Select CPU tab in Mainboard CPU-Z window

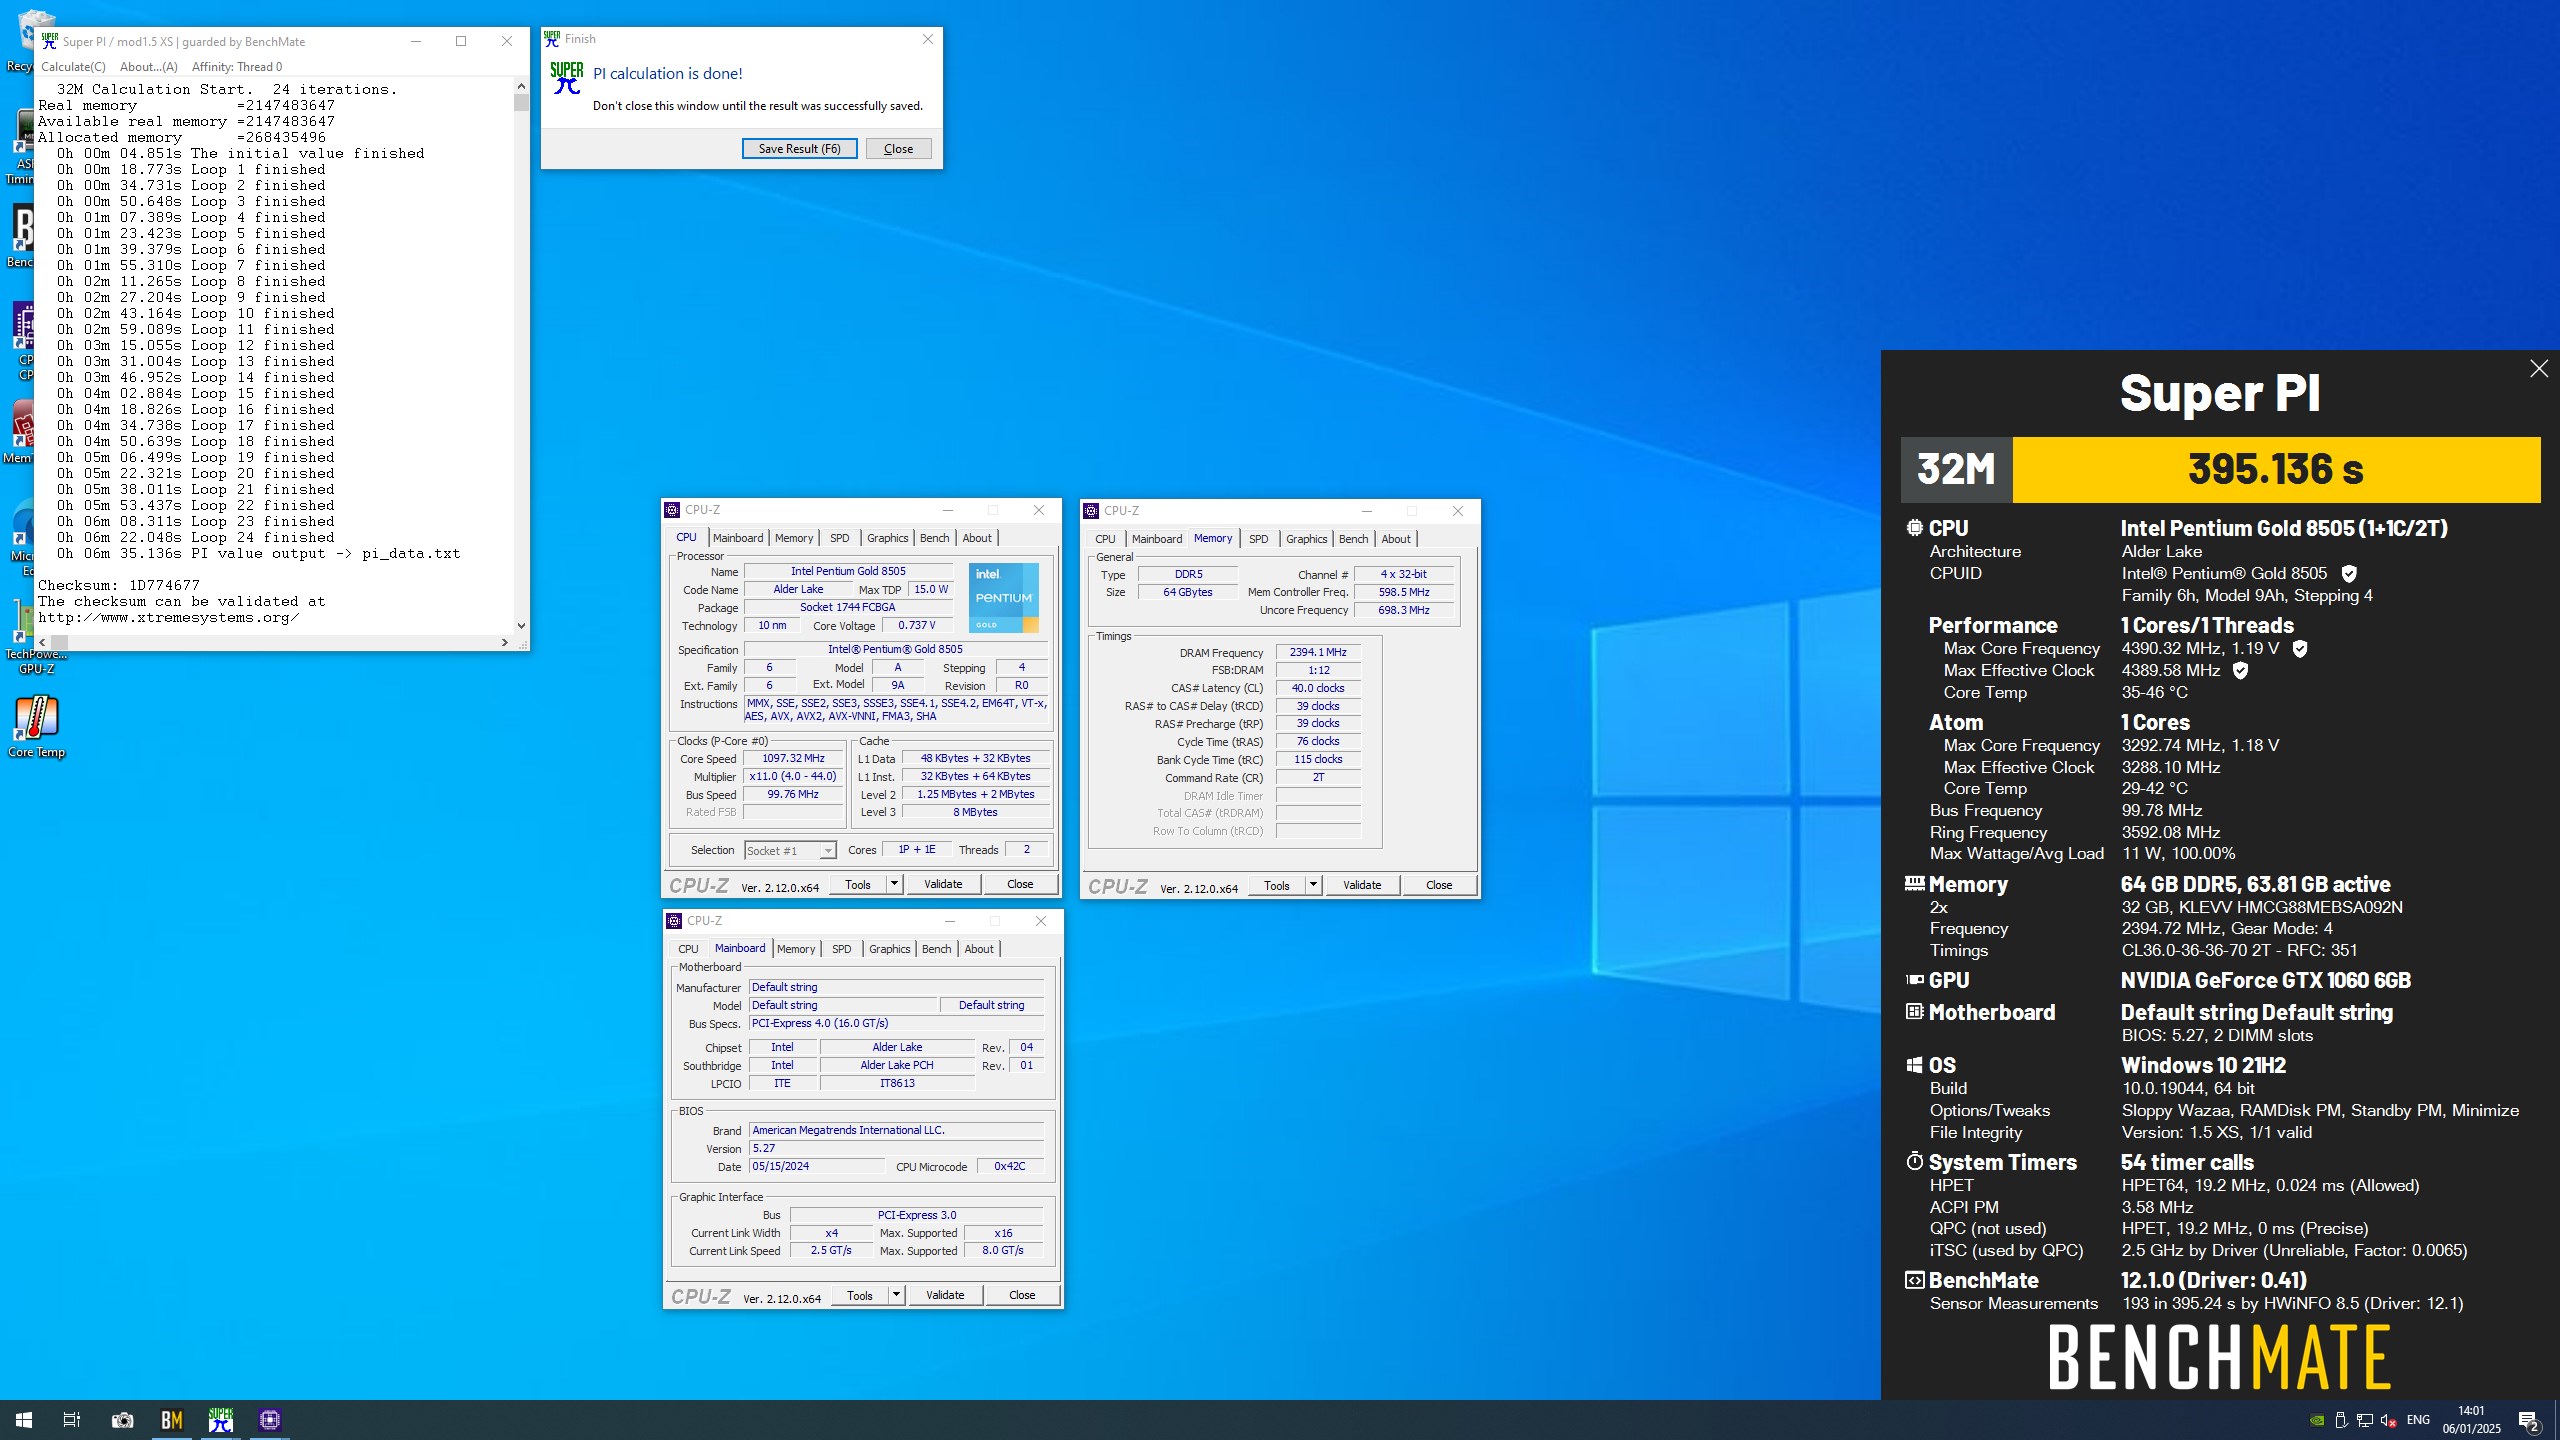(688, 949)
